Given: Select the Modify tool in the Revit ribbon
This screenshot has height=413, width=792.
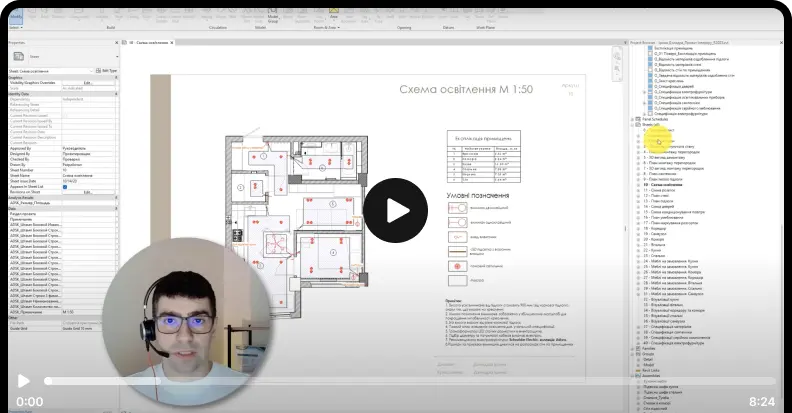Looking at the screenshot, I should pos(16,17).
